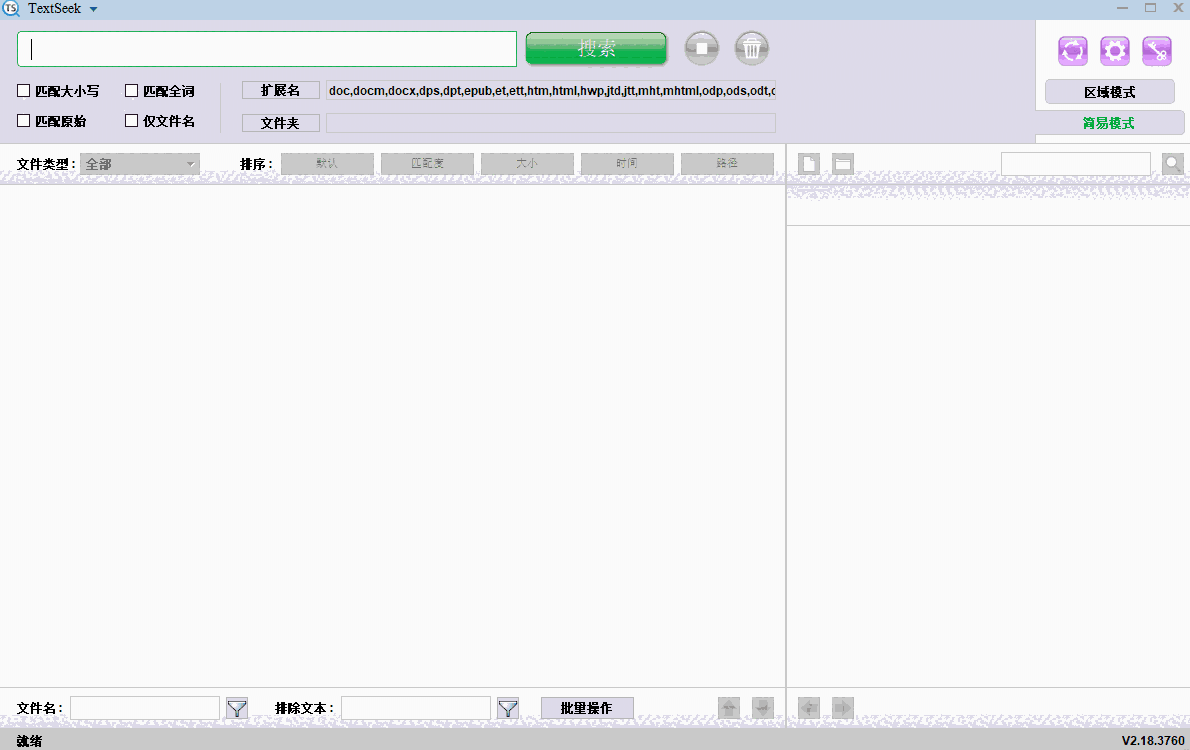Click the purple refresh icon at top right
The height and width of the screenshot is (750, 1190).
[x=1072, y=50]
